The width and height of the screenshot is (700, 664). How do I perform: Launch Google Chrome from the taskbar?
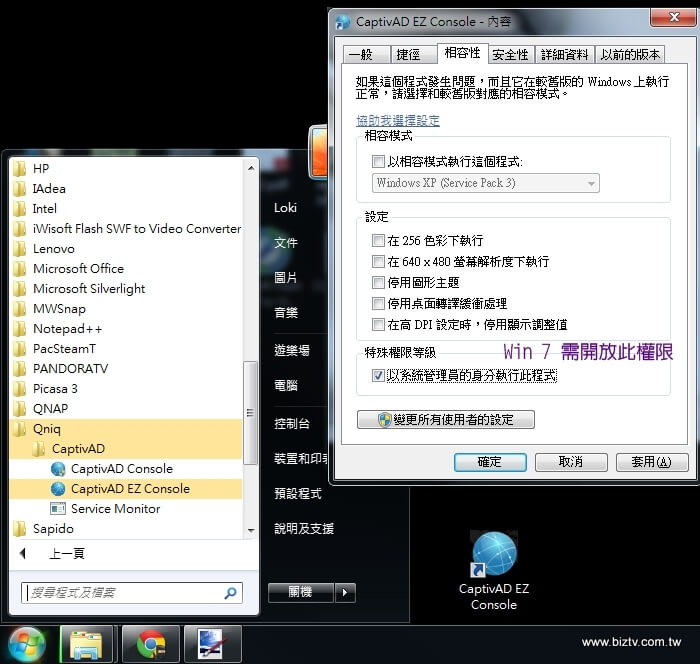click(x=151, y=644)
